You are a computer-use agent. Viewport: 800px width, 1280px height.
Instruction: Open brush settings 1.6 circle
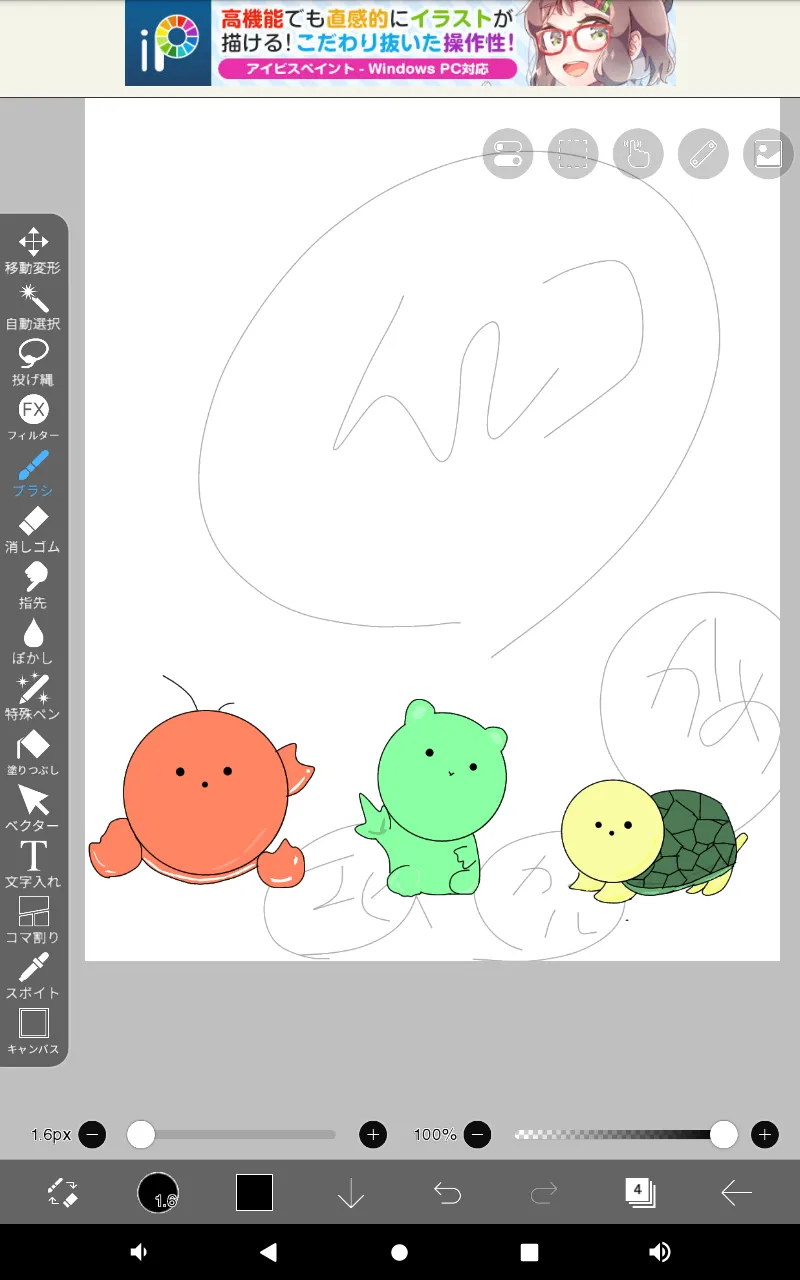click(158, 1192)
